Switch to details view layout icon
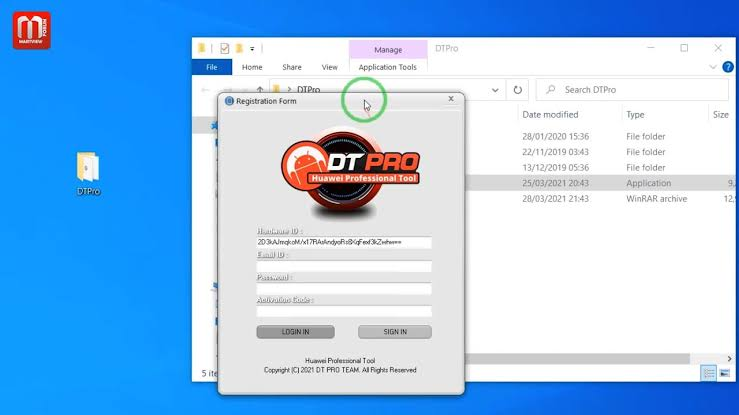The height and width of the screenshot is (415, 739). (709, 373)
